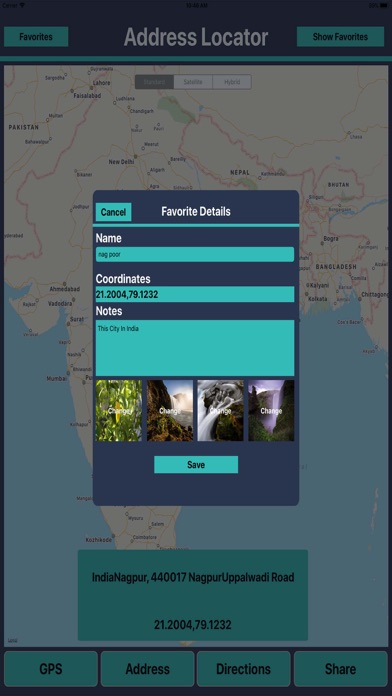Change the purple waterfall photo
Viewport: 392px width, 696px height.
(x=271, y=411)
